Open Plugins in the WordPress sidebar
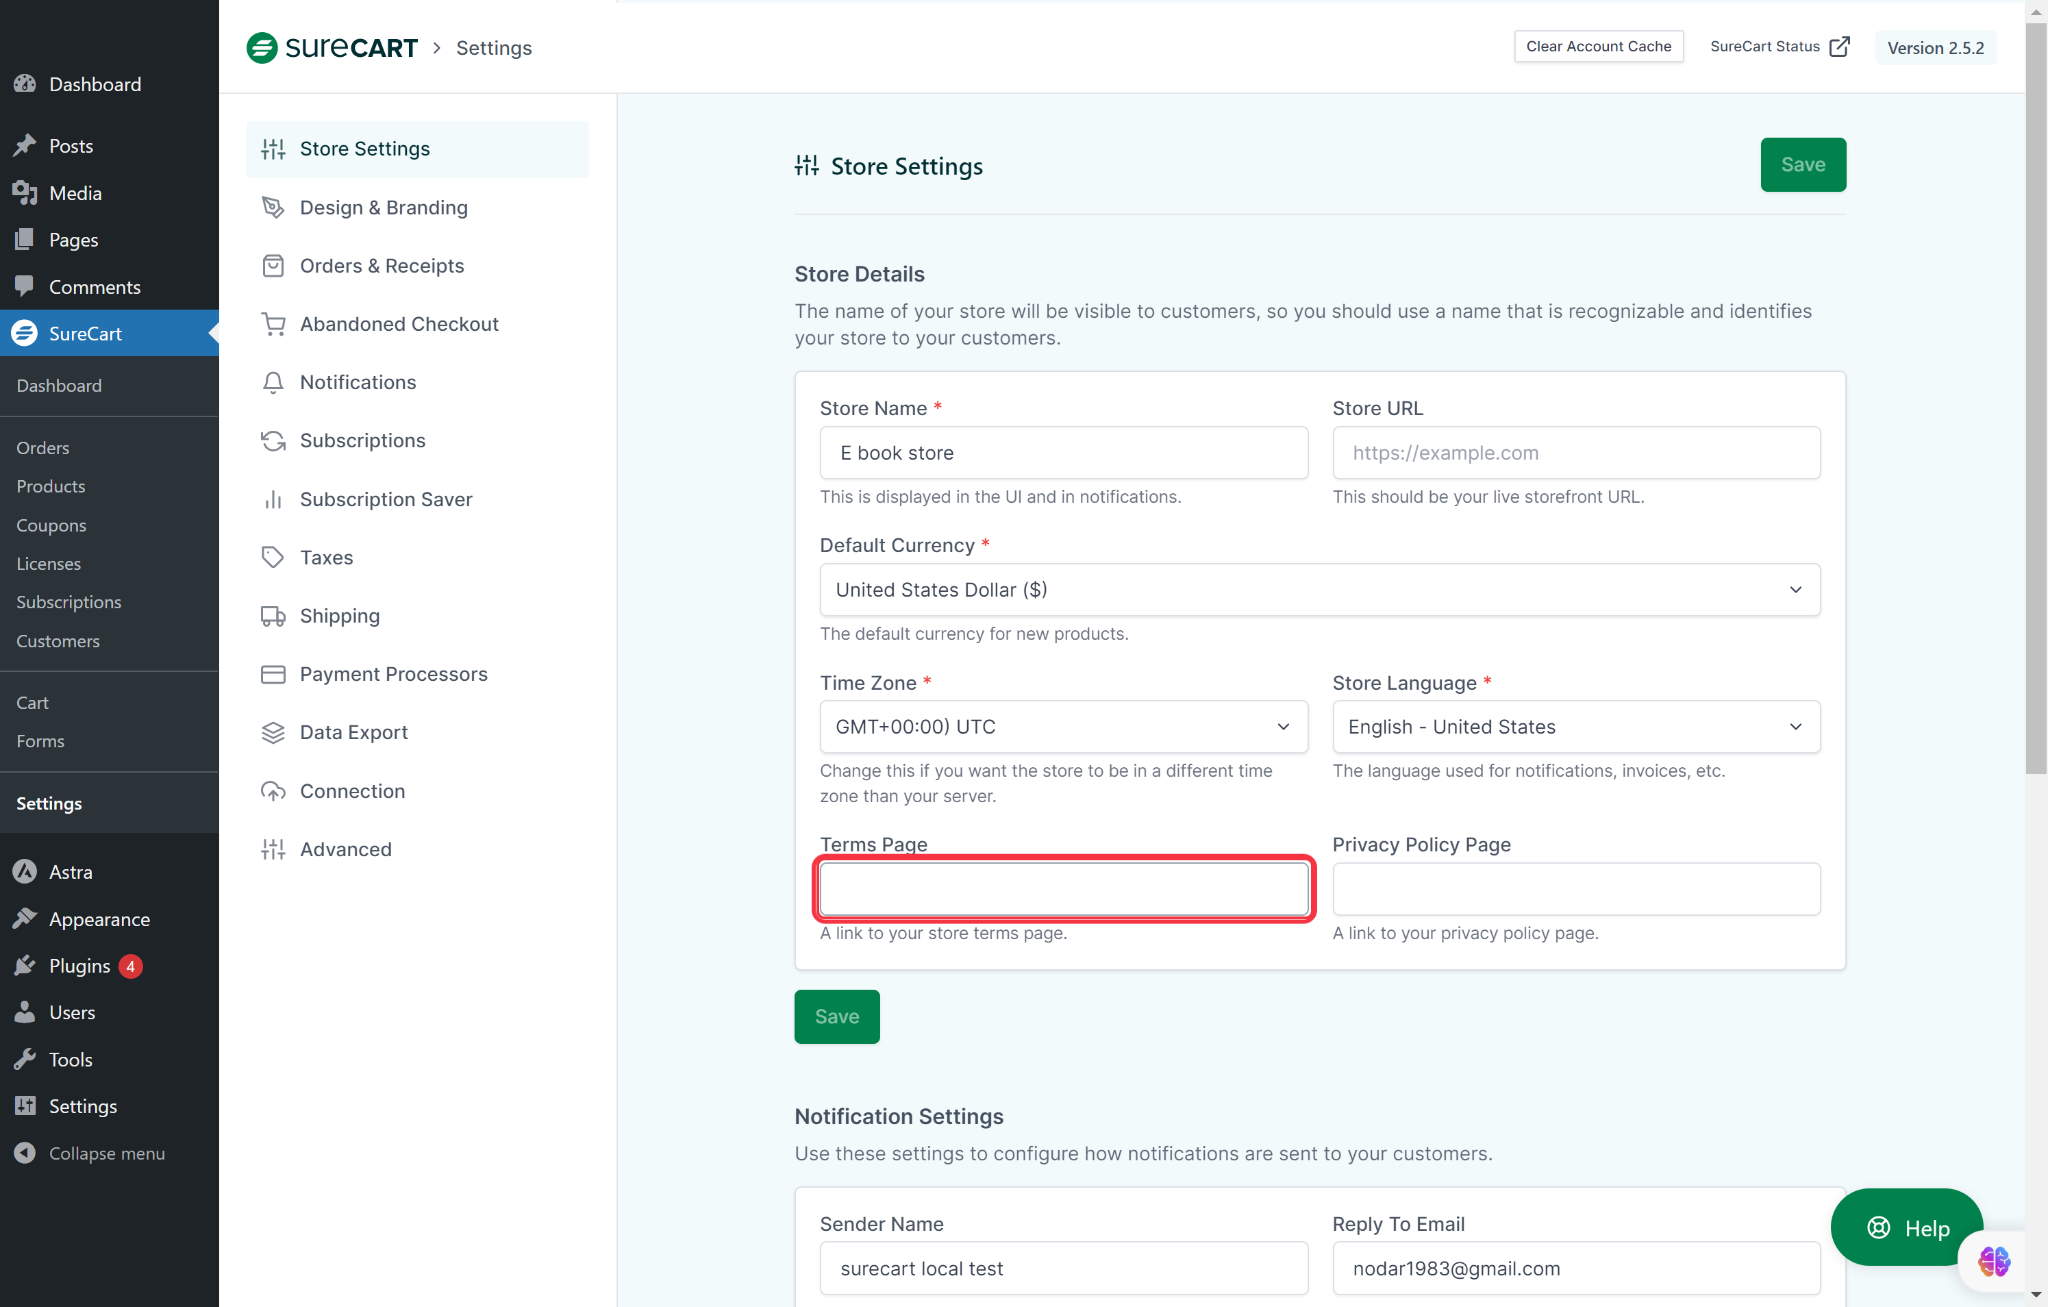2048x1307 pixels. tap(80, 966)
